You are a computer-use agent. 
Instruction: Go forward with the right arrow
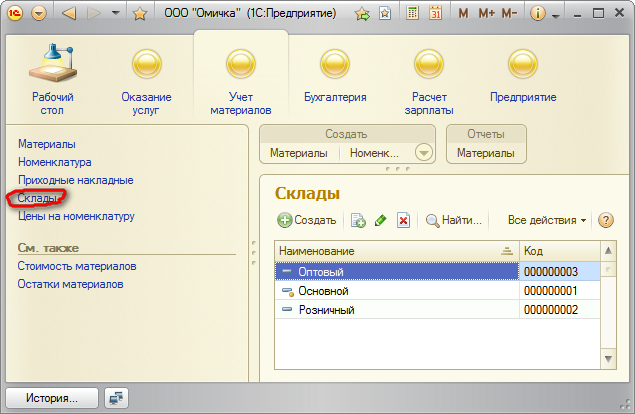[x=94, y=13]
